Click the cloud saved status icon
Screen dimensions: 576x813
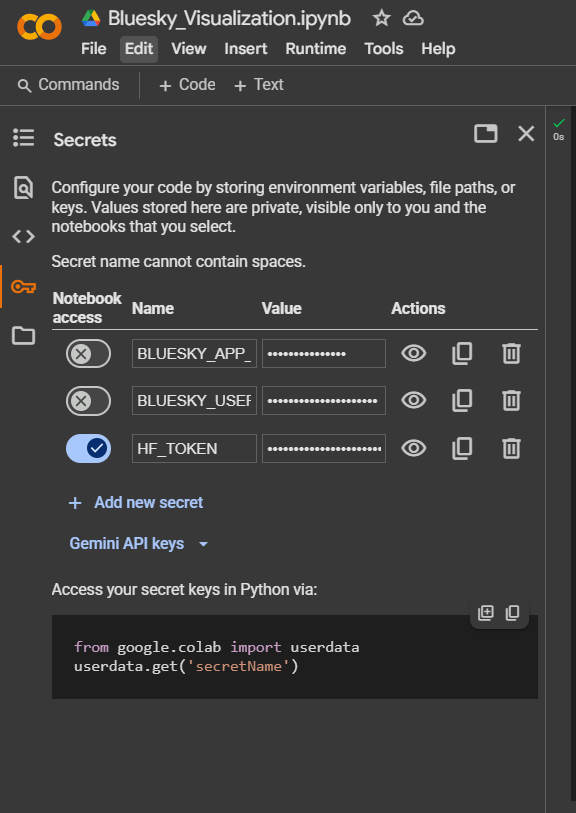[413, 19]
